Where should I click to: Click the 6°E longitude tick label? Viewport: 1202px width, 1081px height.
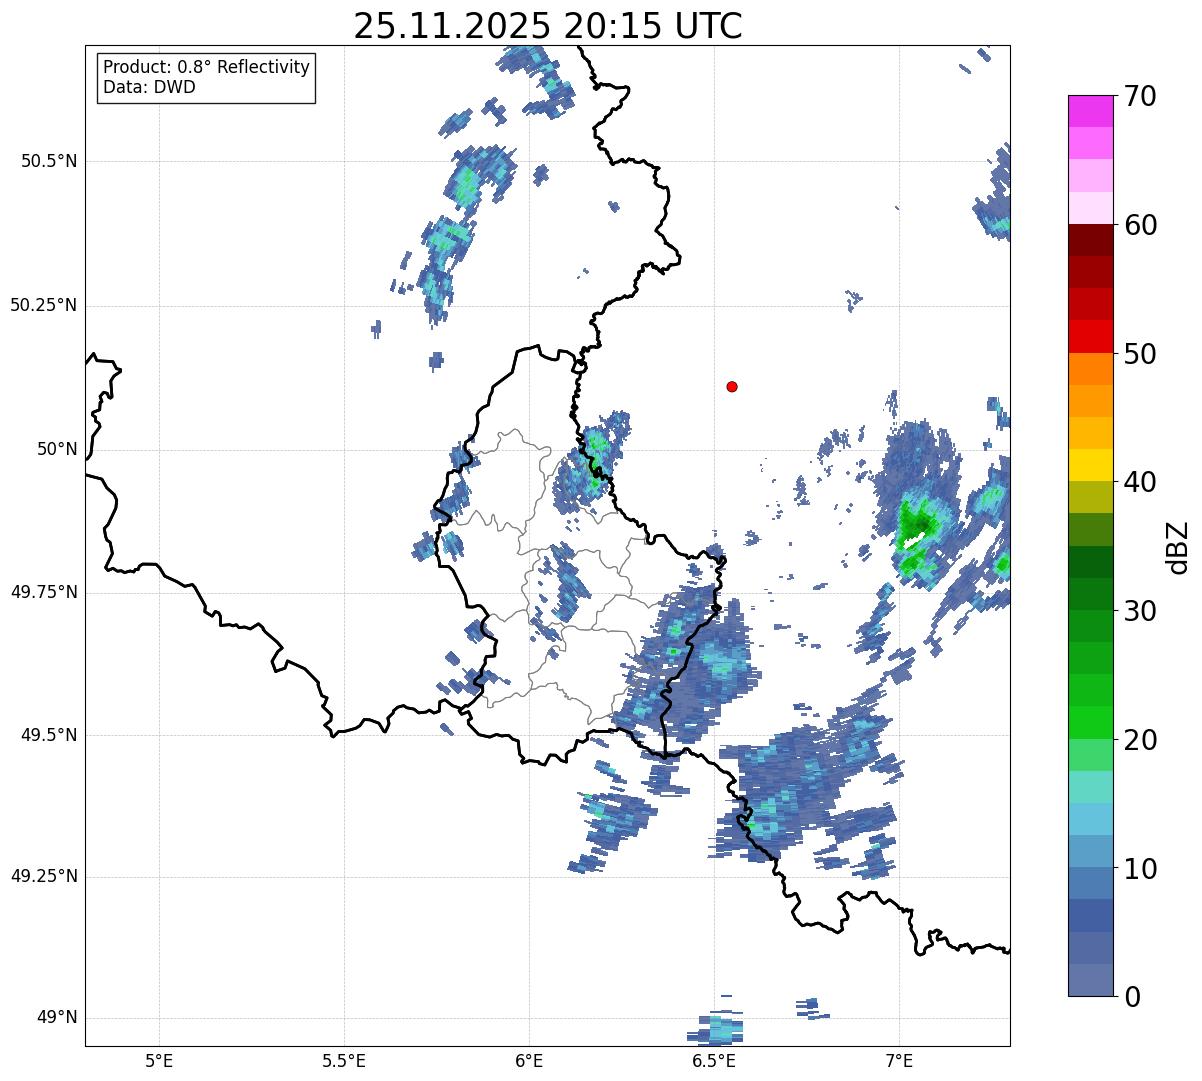tap(529, 1060)
